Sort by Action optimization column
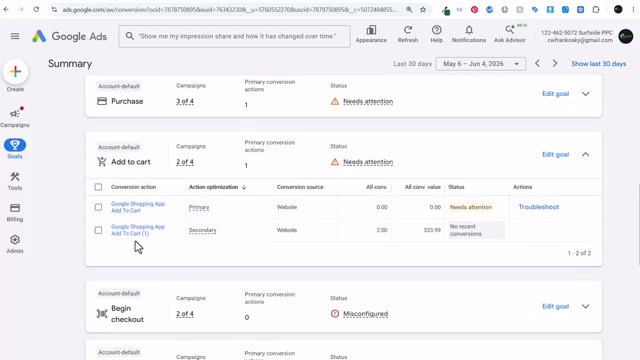The height and width of the screenshot is (360, 640). click(217, 187)
